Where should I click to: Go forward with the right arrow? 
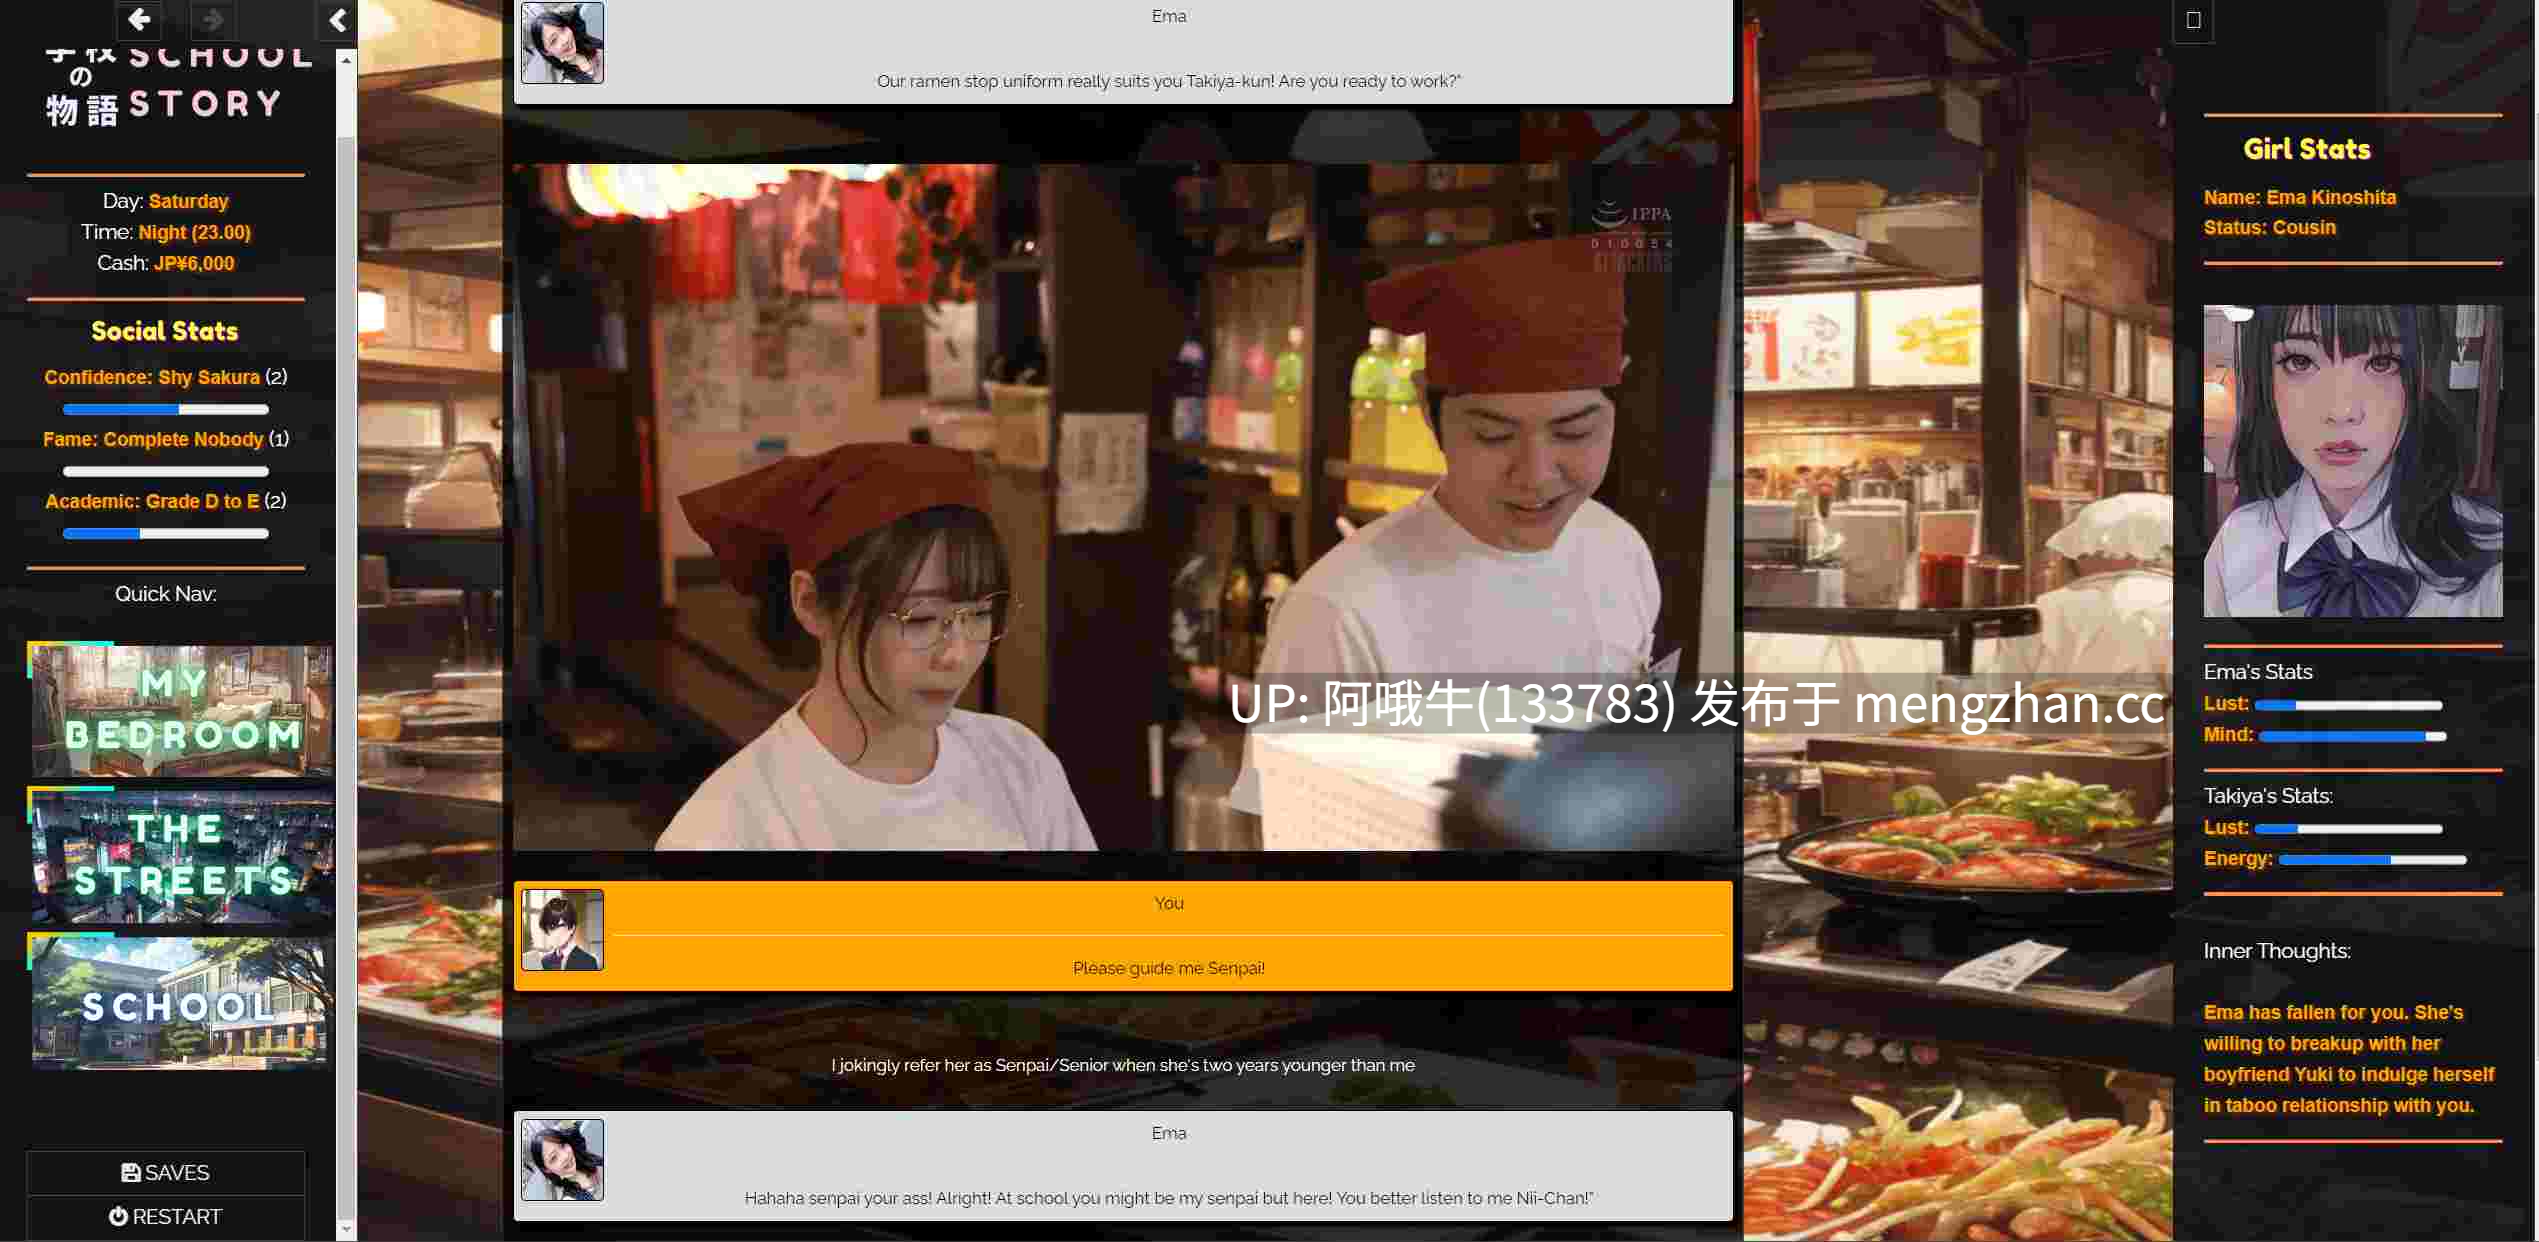tap(212, 19)
